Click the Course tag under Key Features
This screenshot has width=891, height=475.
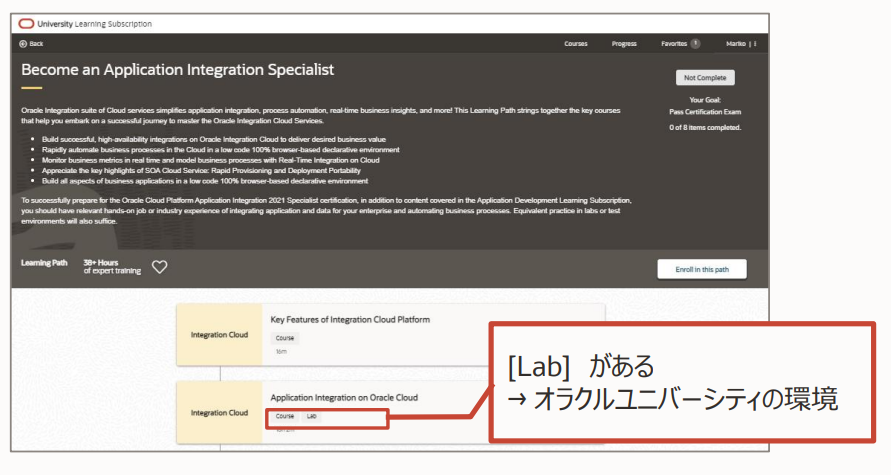point(285,338)
